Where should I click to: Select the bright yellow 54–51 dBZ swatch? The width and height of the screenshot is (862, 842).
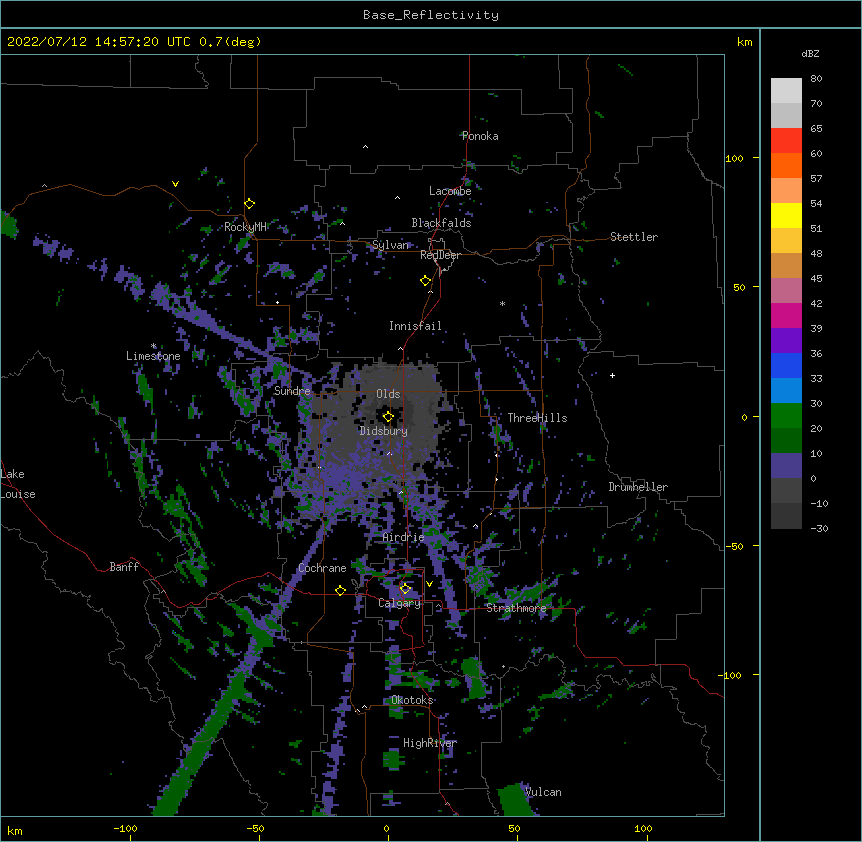click(786, 215)
